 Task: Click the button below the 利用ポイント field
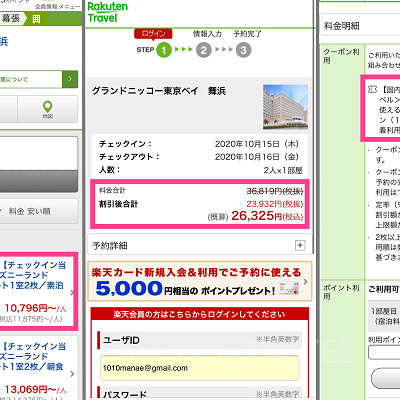point(386,378)
